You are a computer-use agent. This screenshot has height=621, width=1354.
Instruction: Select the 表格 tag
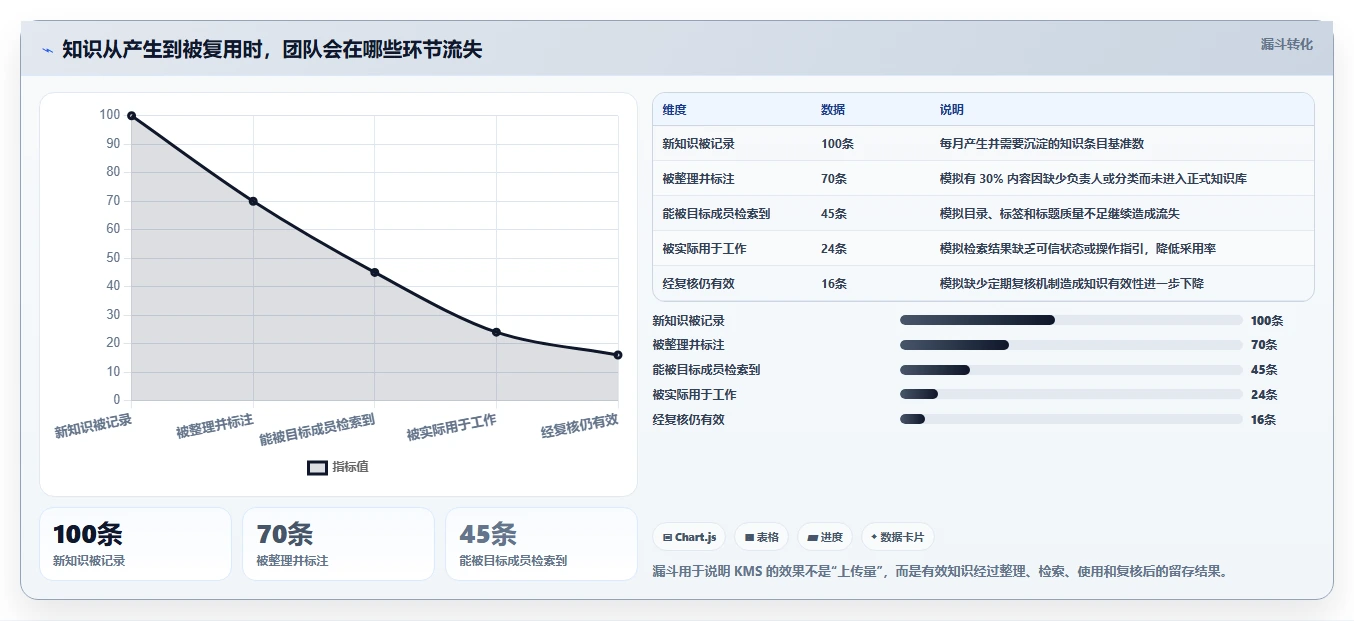point(761,537)
